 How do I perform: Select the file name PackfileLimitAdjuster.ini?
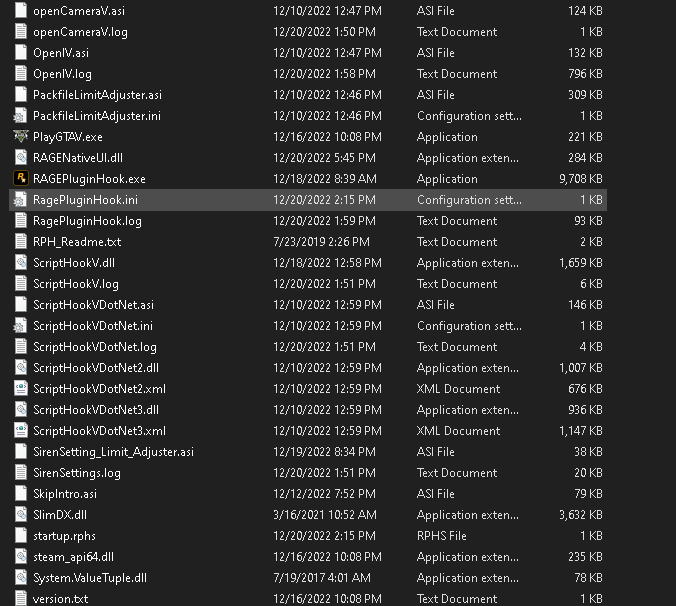(97, 116)
